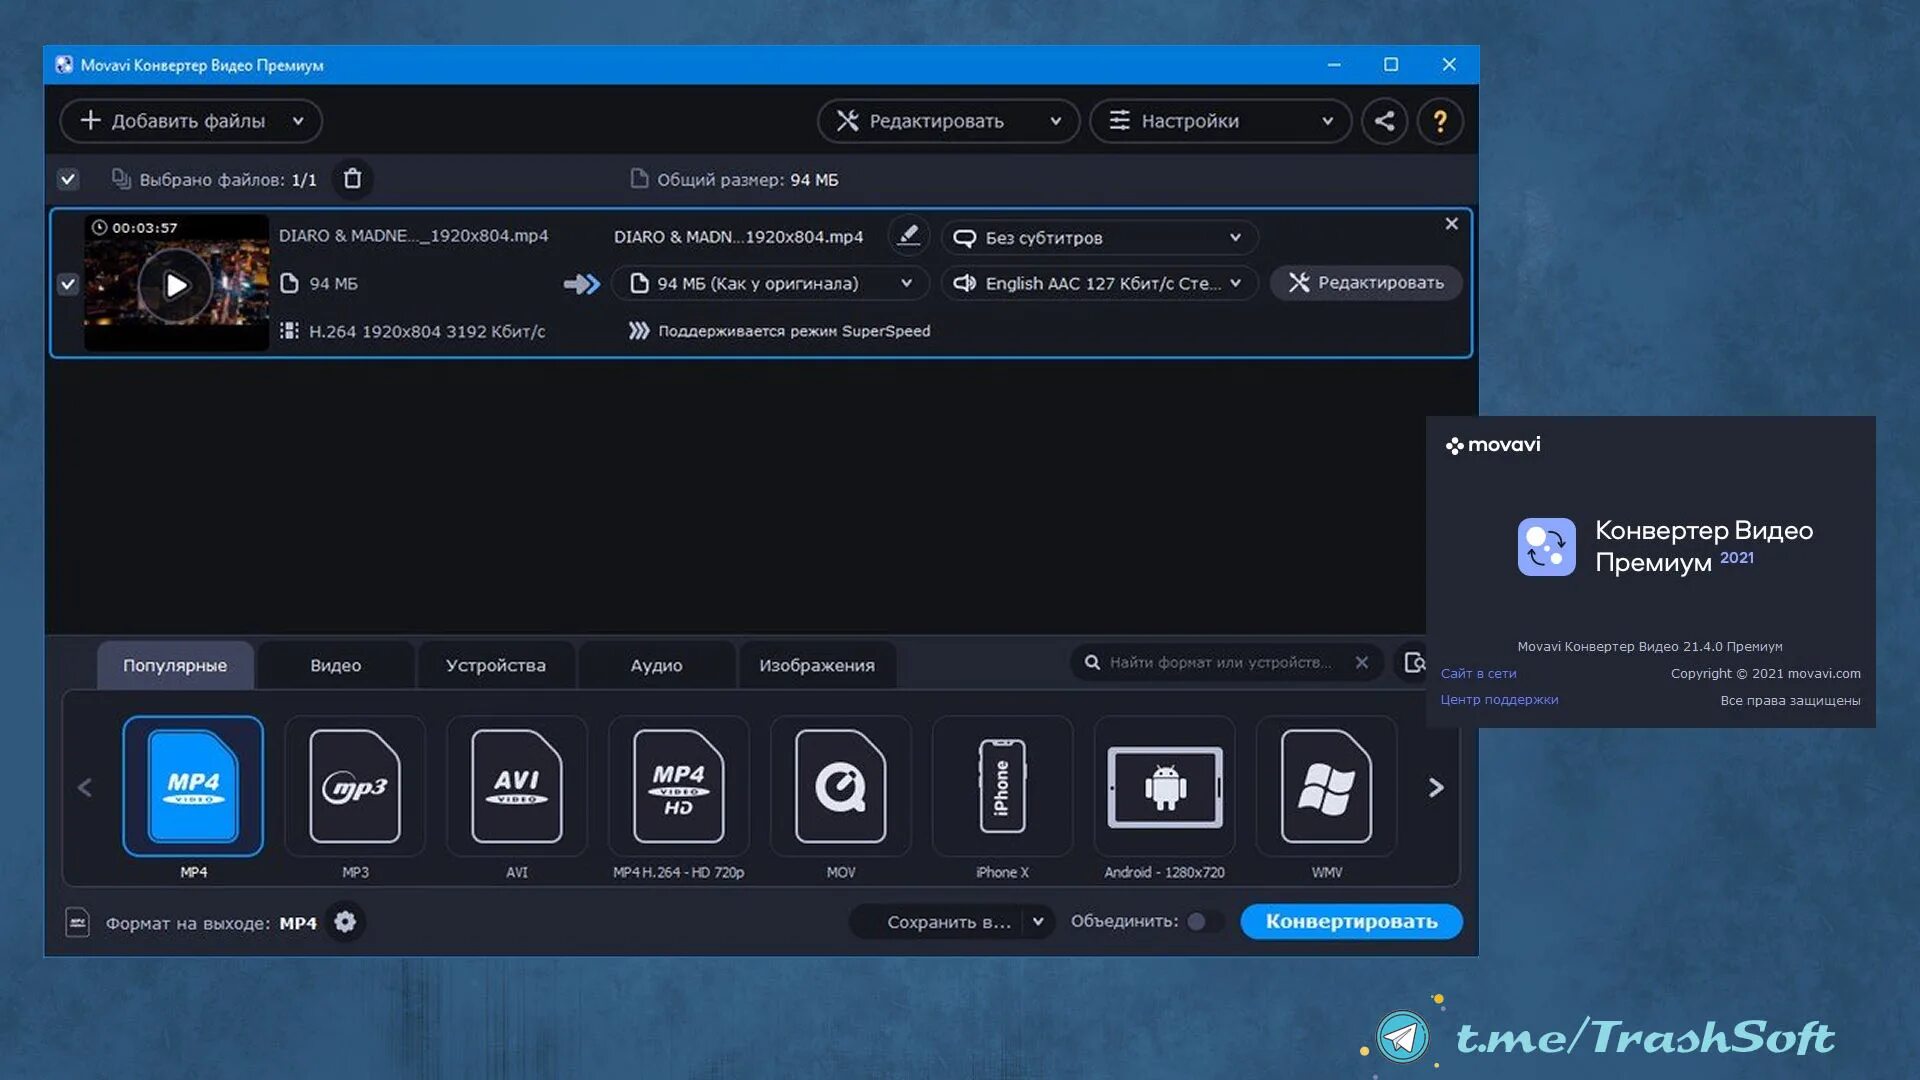Clear the format search field
This screenshot has height=1080, width=1920.
click(1361, 662)
